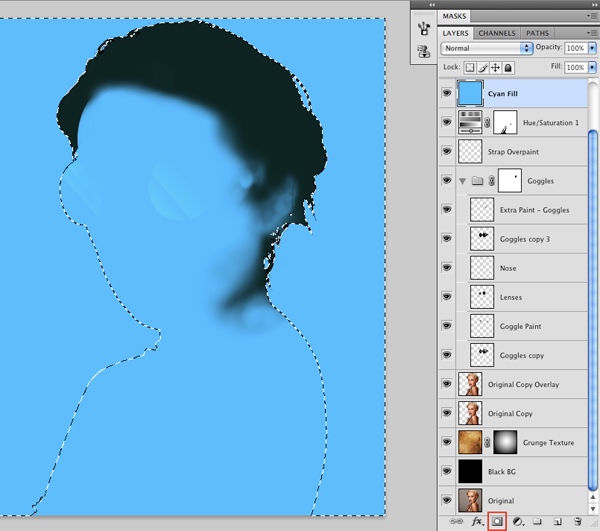600x531 pixels.
Task: Create new fill or adjustment layer
Action: pos(518,521)
